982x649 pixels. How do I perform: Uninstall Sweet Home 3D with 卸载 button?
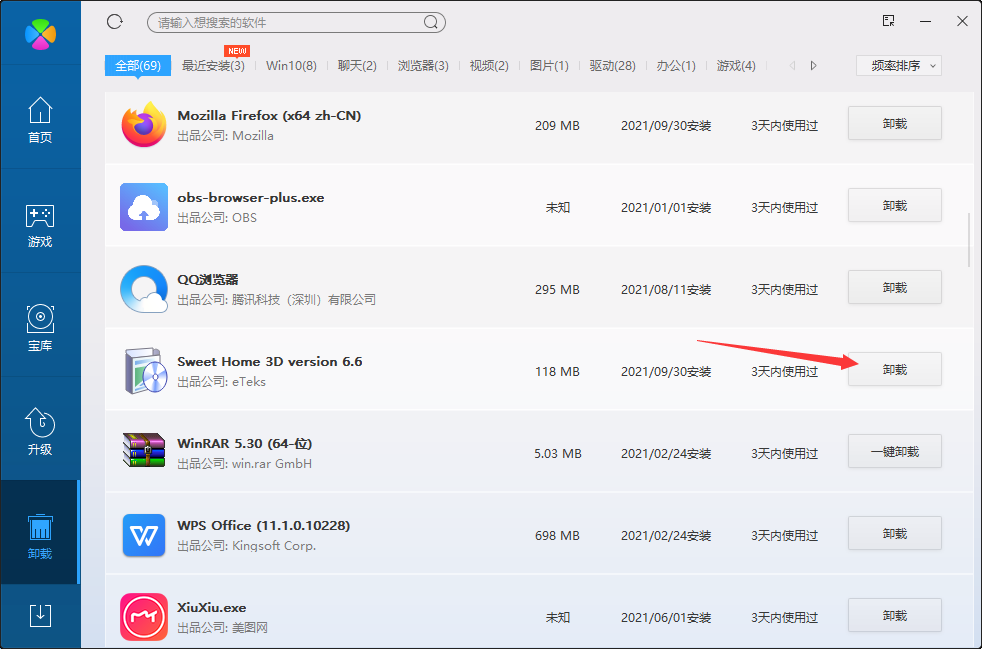(x=895, y=370)
